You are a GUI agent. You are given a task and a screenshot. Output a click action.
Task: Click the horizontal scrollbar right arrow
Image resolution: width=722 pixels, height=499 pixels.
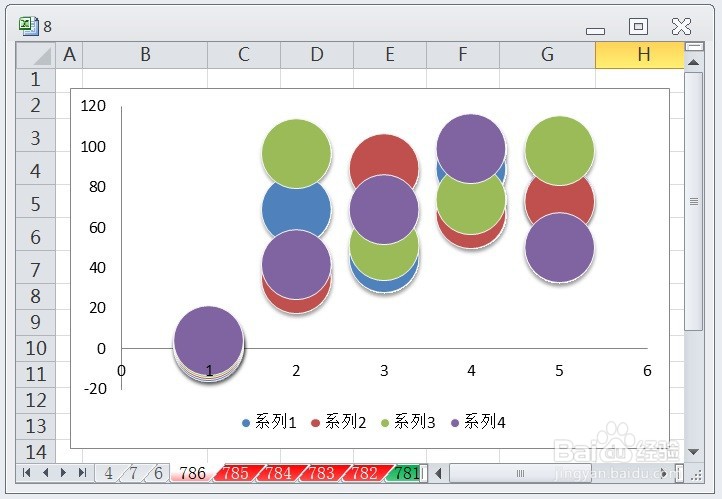pyautogui.click(x=664, y=473)
